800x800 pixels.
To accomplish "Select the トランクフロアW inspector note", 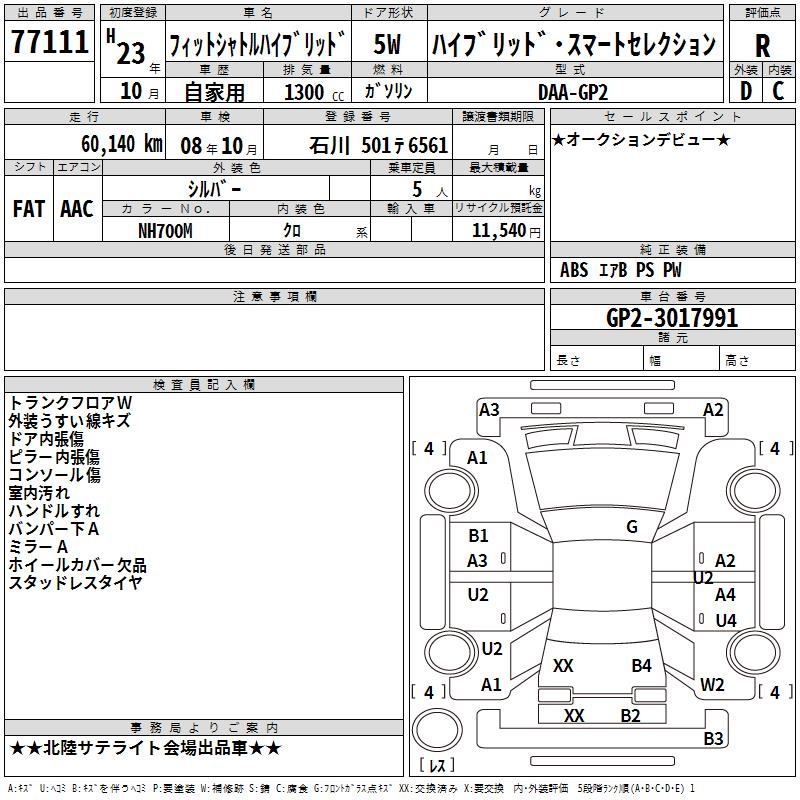I will (70, 402).
